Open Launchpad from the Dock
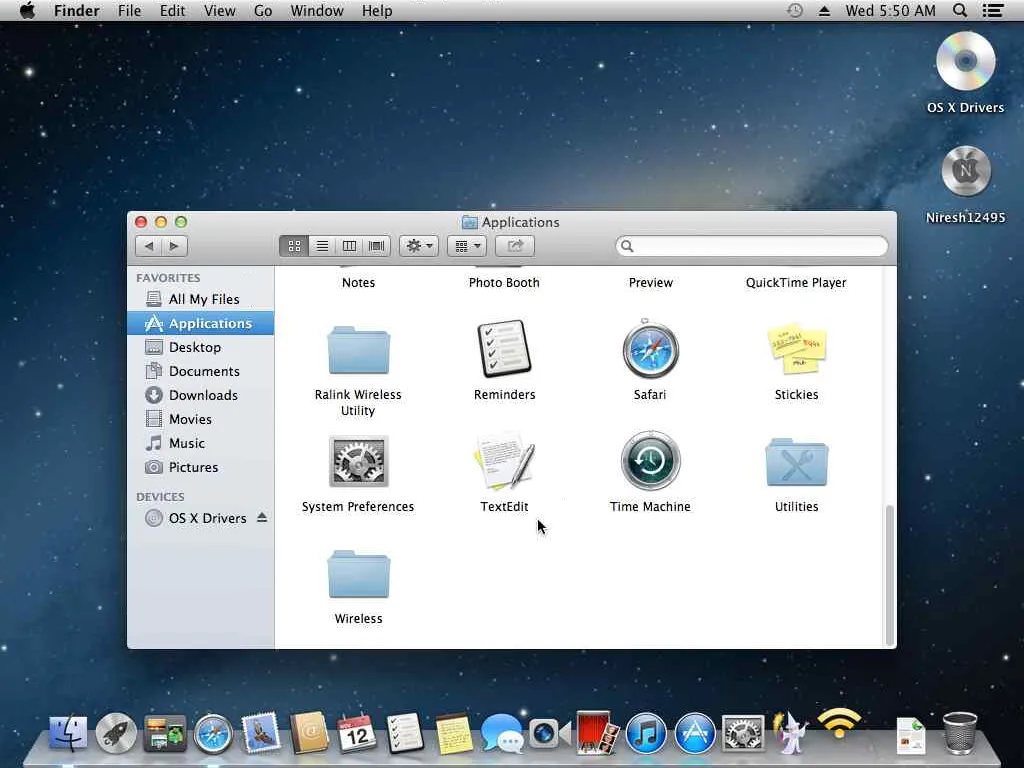Viewport: 1024px width, 768px height. click(116, 733)
